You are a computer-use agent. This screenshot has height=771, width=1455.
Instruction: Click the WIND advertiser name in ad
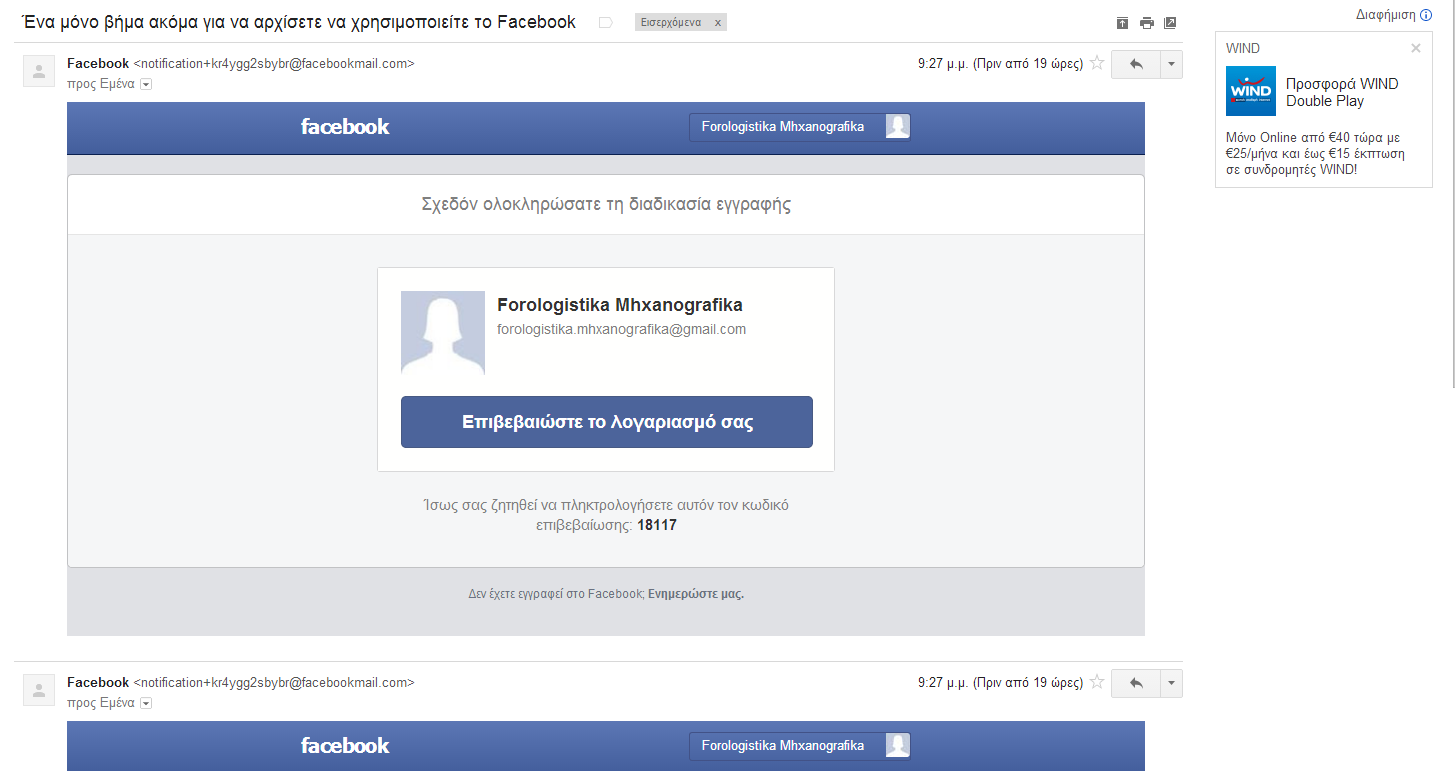point(1243,48)
